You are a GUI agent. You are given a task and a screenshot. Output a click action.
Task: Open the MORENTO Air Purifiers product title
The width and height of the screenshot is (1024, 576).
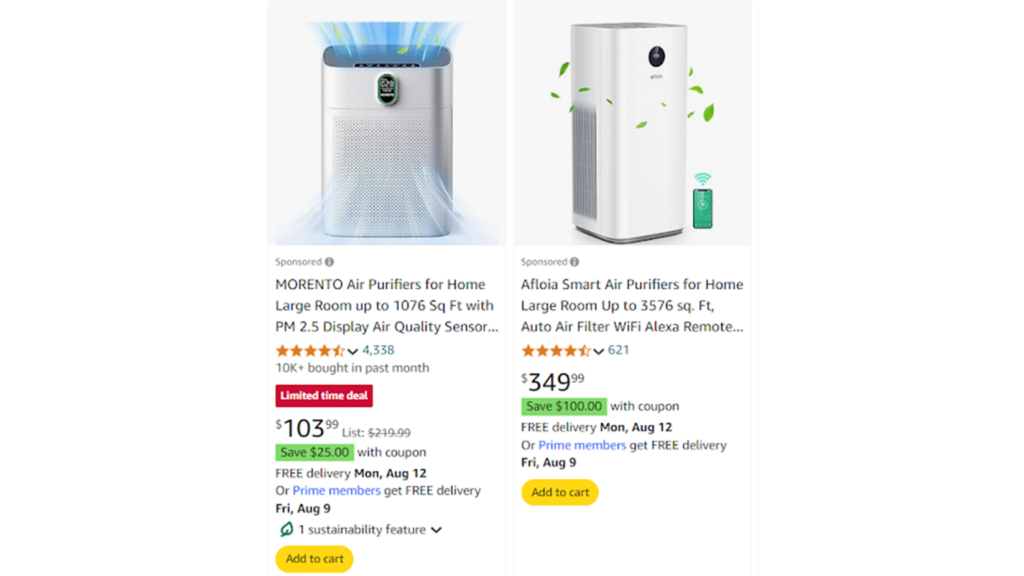coord(378,305)
